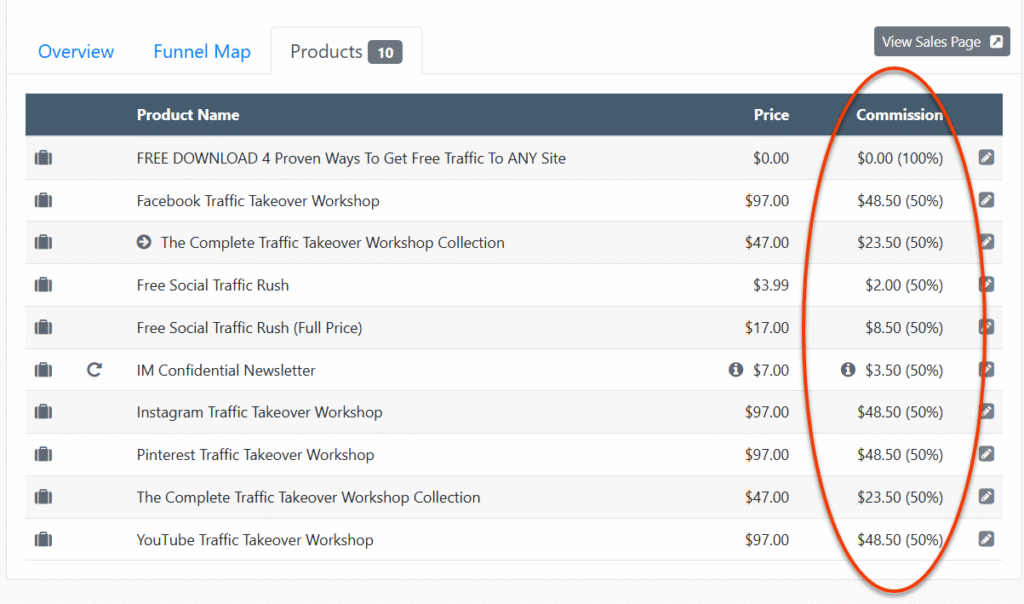Click arrow icon before Complete Traffic Takeover Collection

tap(144, 243)
